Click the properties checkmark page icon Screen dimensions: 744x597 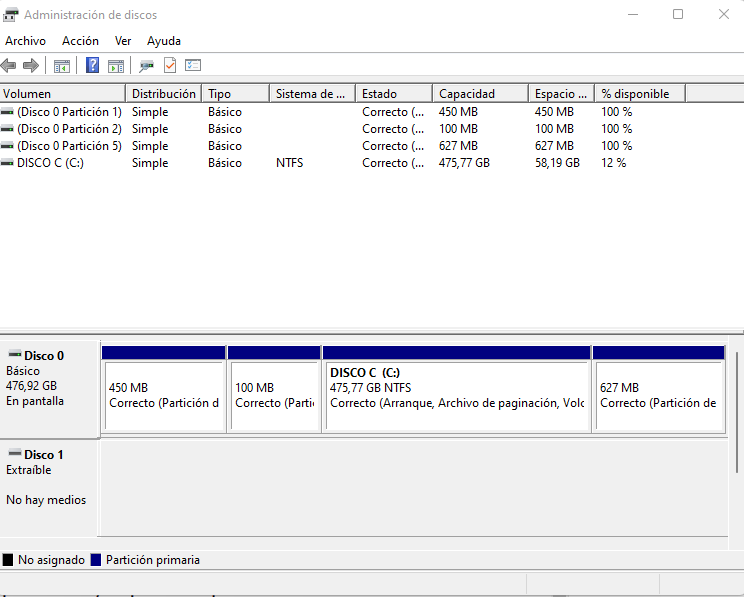170,66
